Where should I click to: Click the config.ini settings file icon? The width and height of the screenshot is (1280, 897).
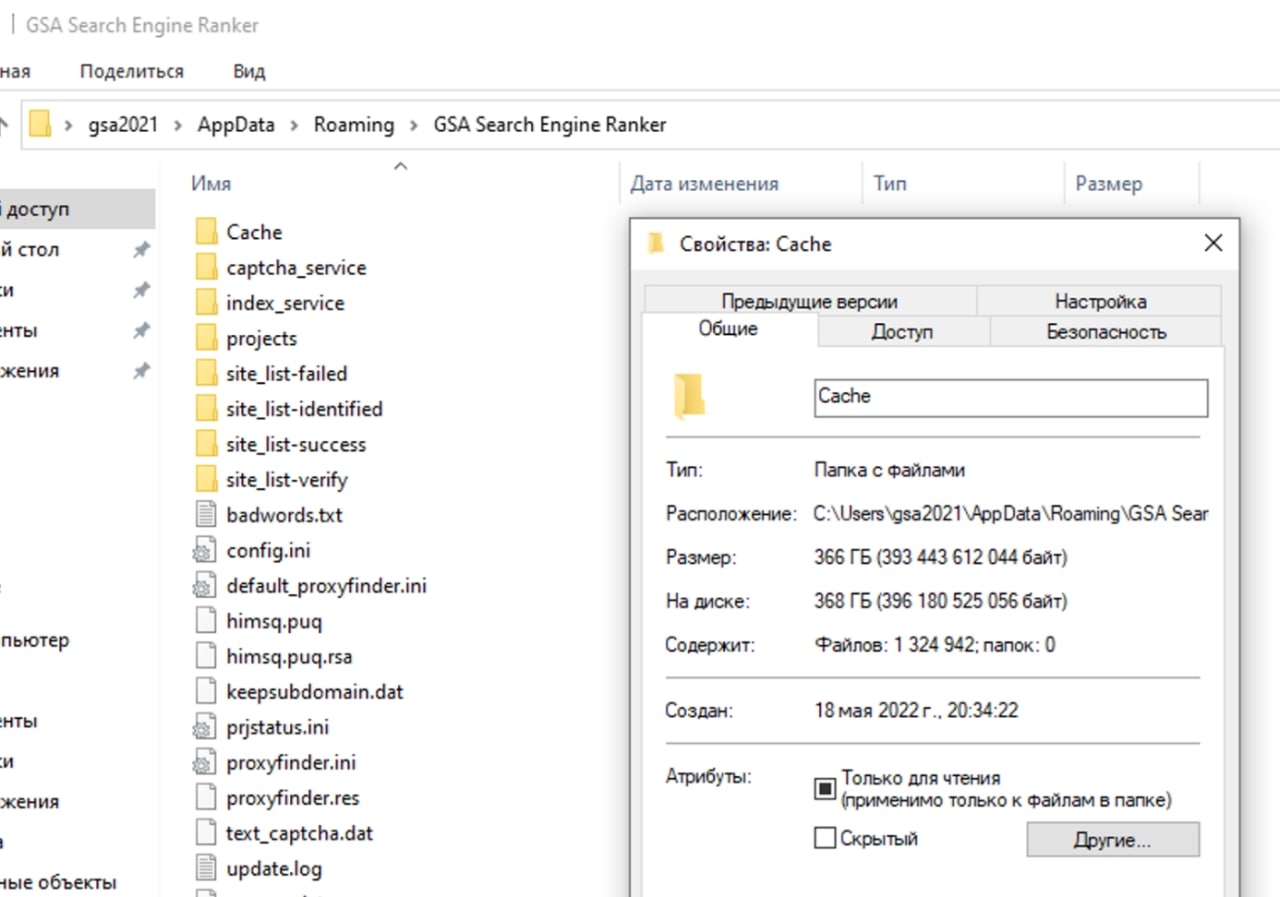click(204, 551)
